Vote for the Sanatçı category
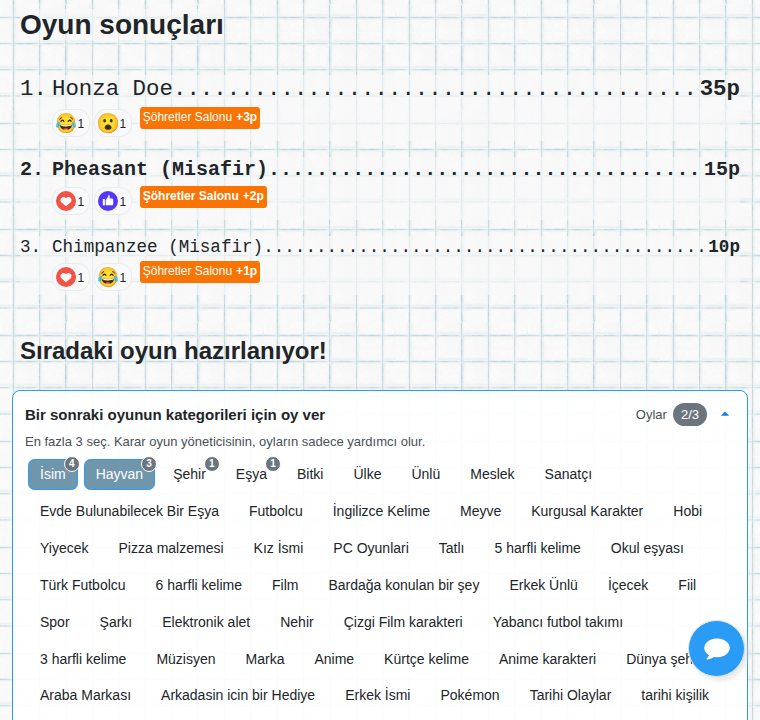The width and height of the screenshot is (760, 720). [568, 474]
